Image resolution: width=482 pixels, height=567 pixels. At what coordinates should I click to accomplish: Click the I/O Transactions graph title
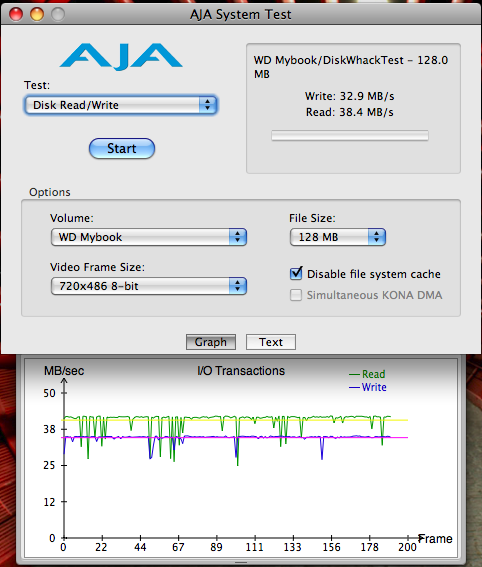point(241,371)
